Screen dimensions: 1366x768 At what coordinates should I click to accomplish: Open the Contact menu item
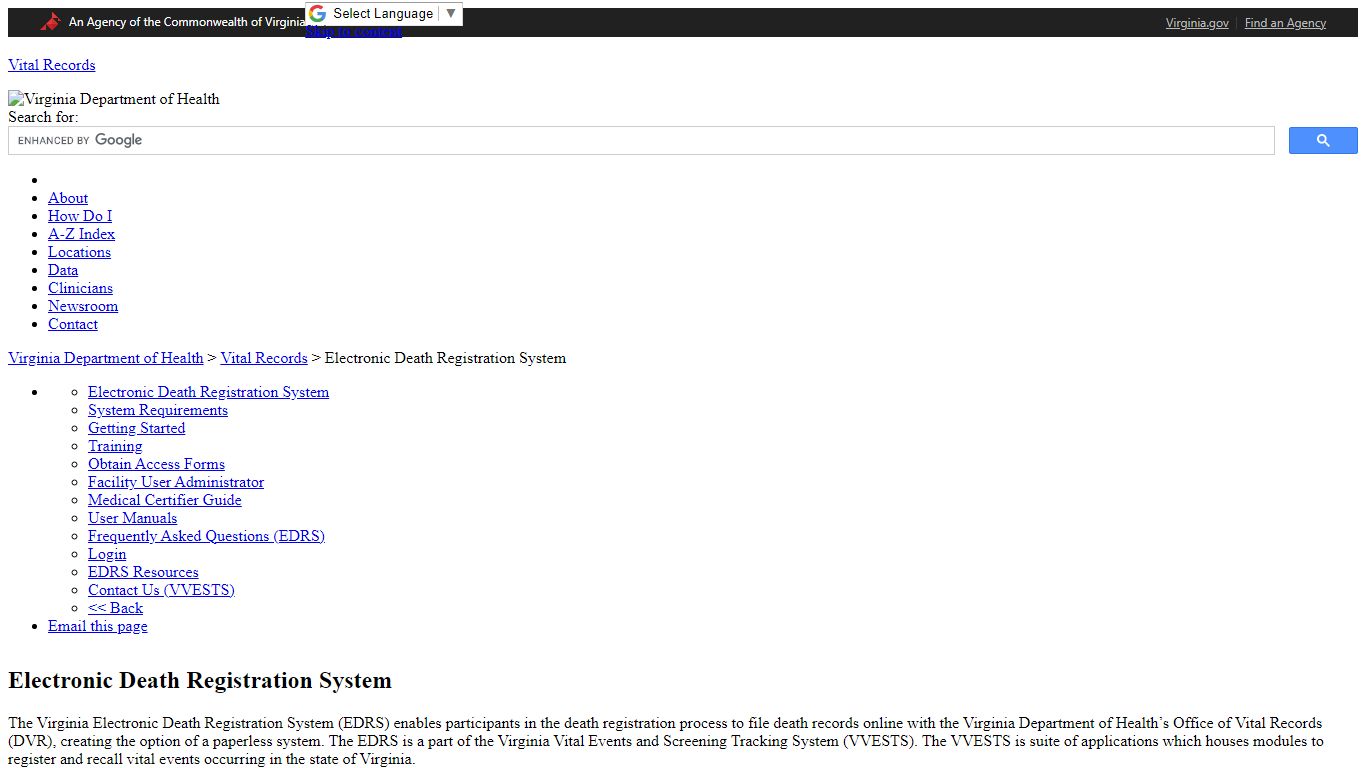click(73, 324)
